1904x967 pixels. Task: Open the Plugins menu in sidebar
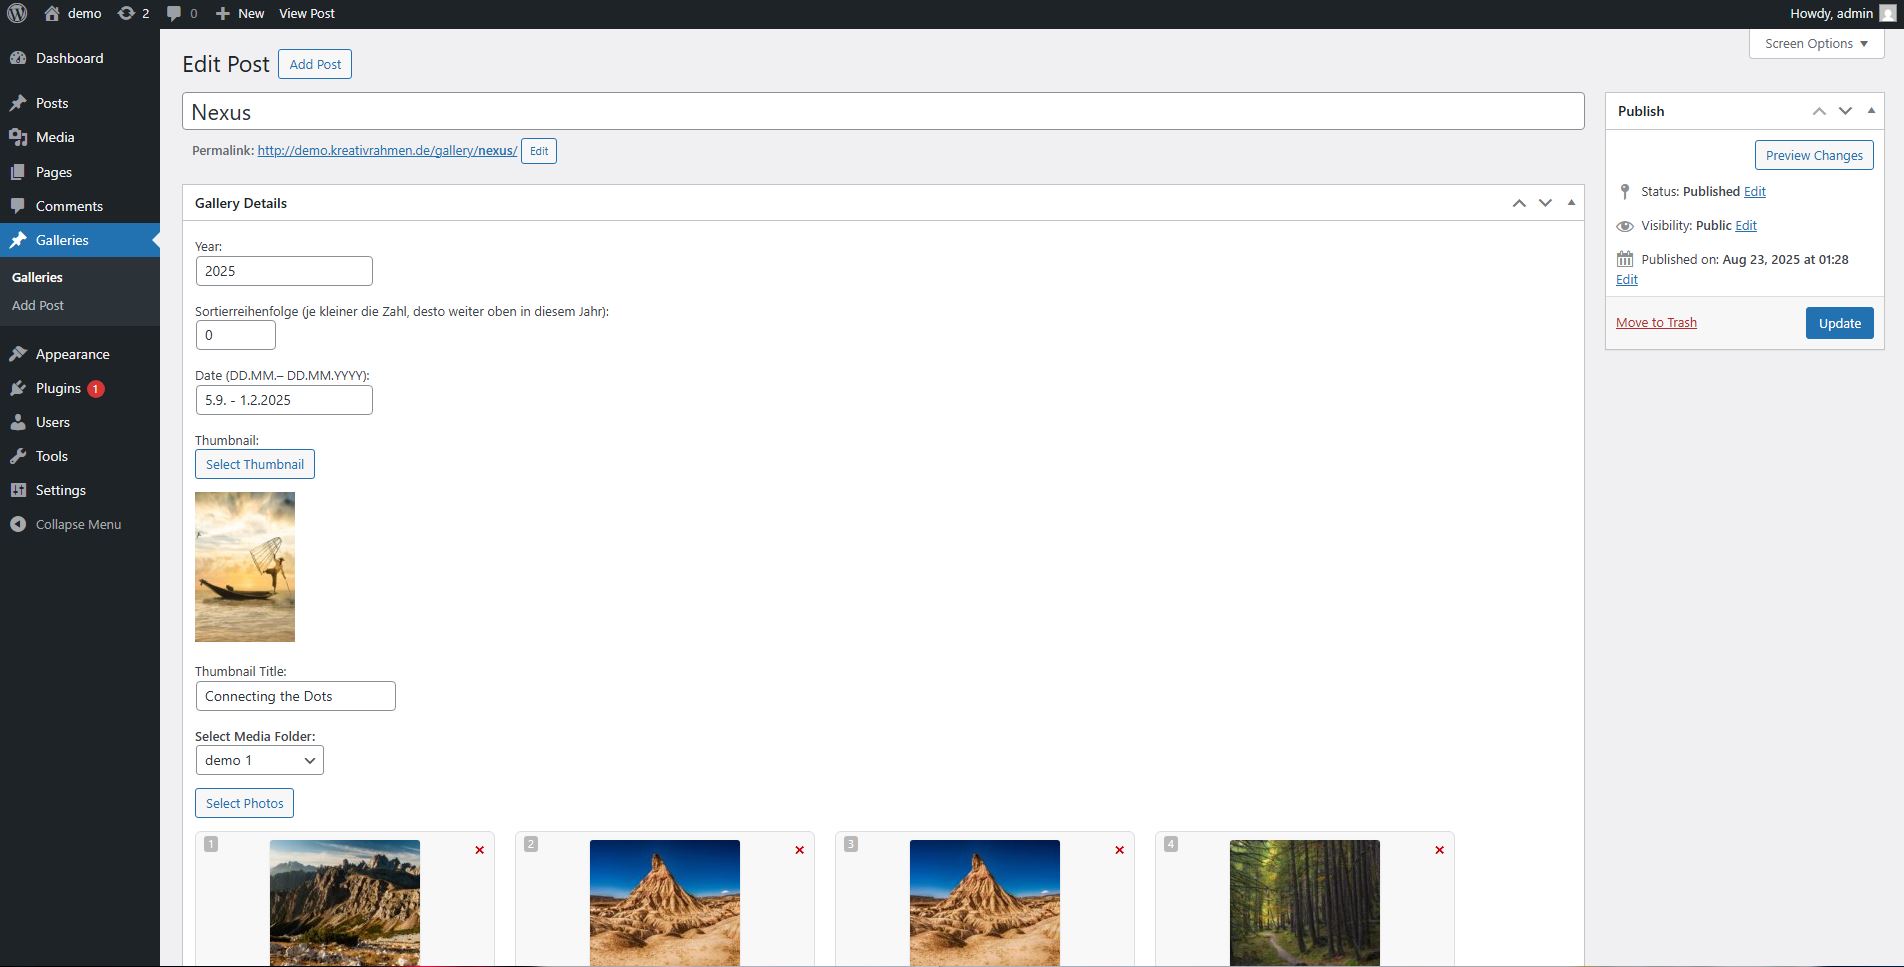(58, 388)
